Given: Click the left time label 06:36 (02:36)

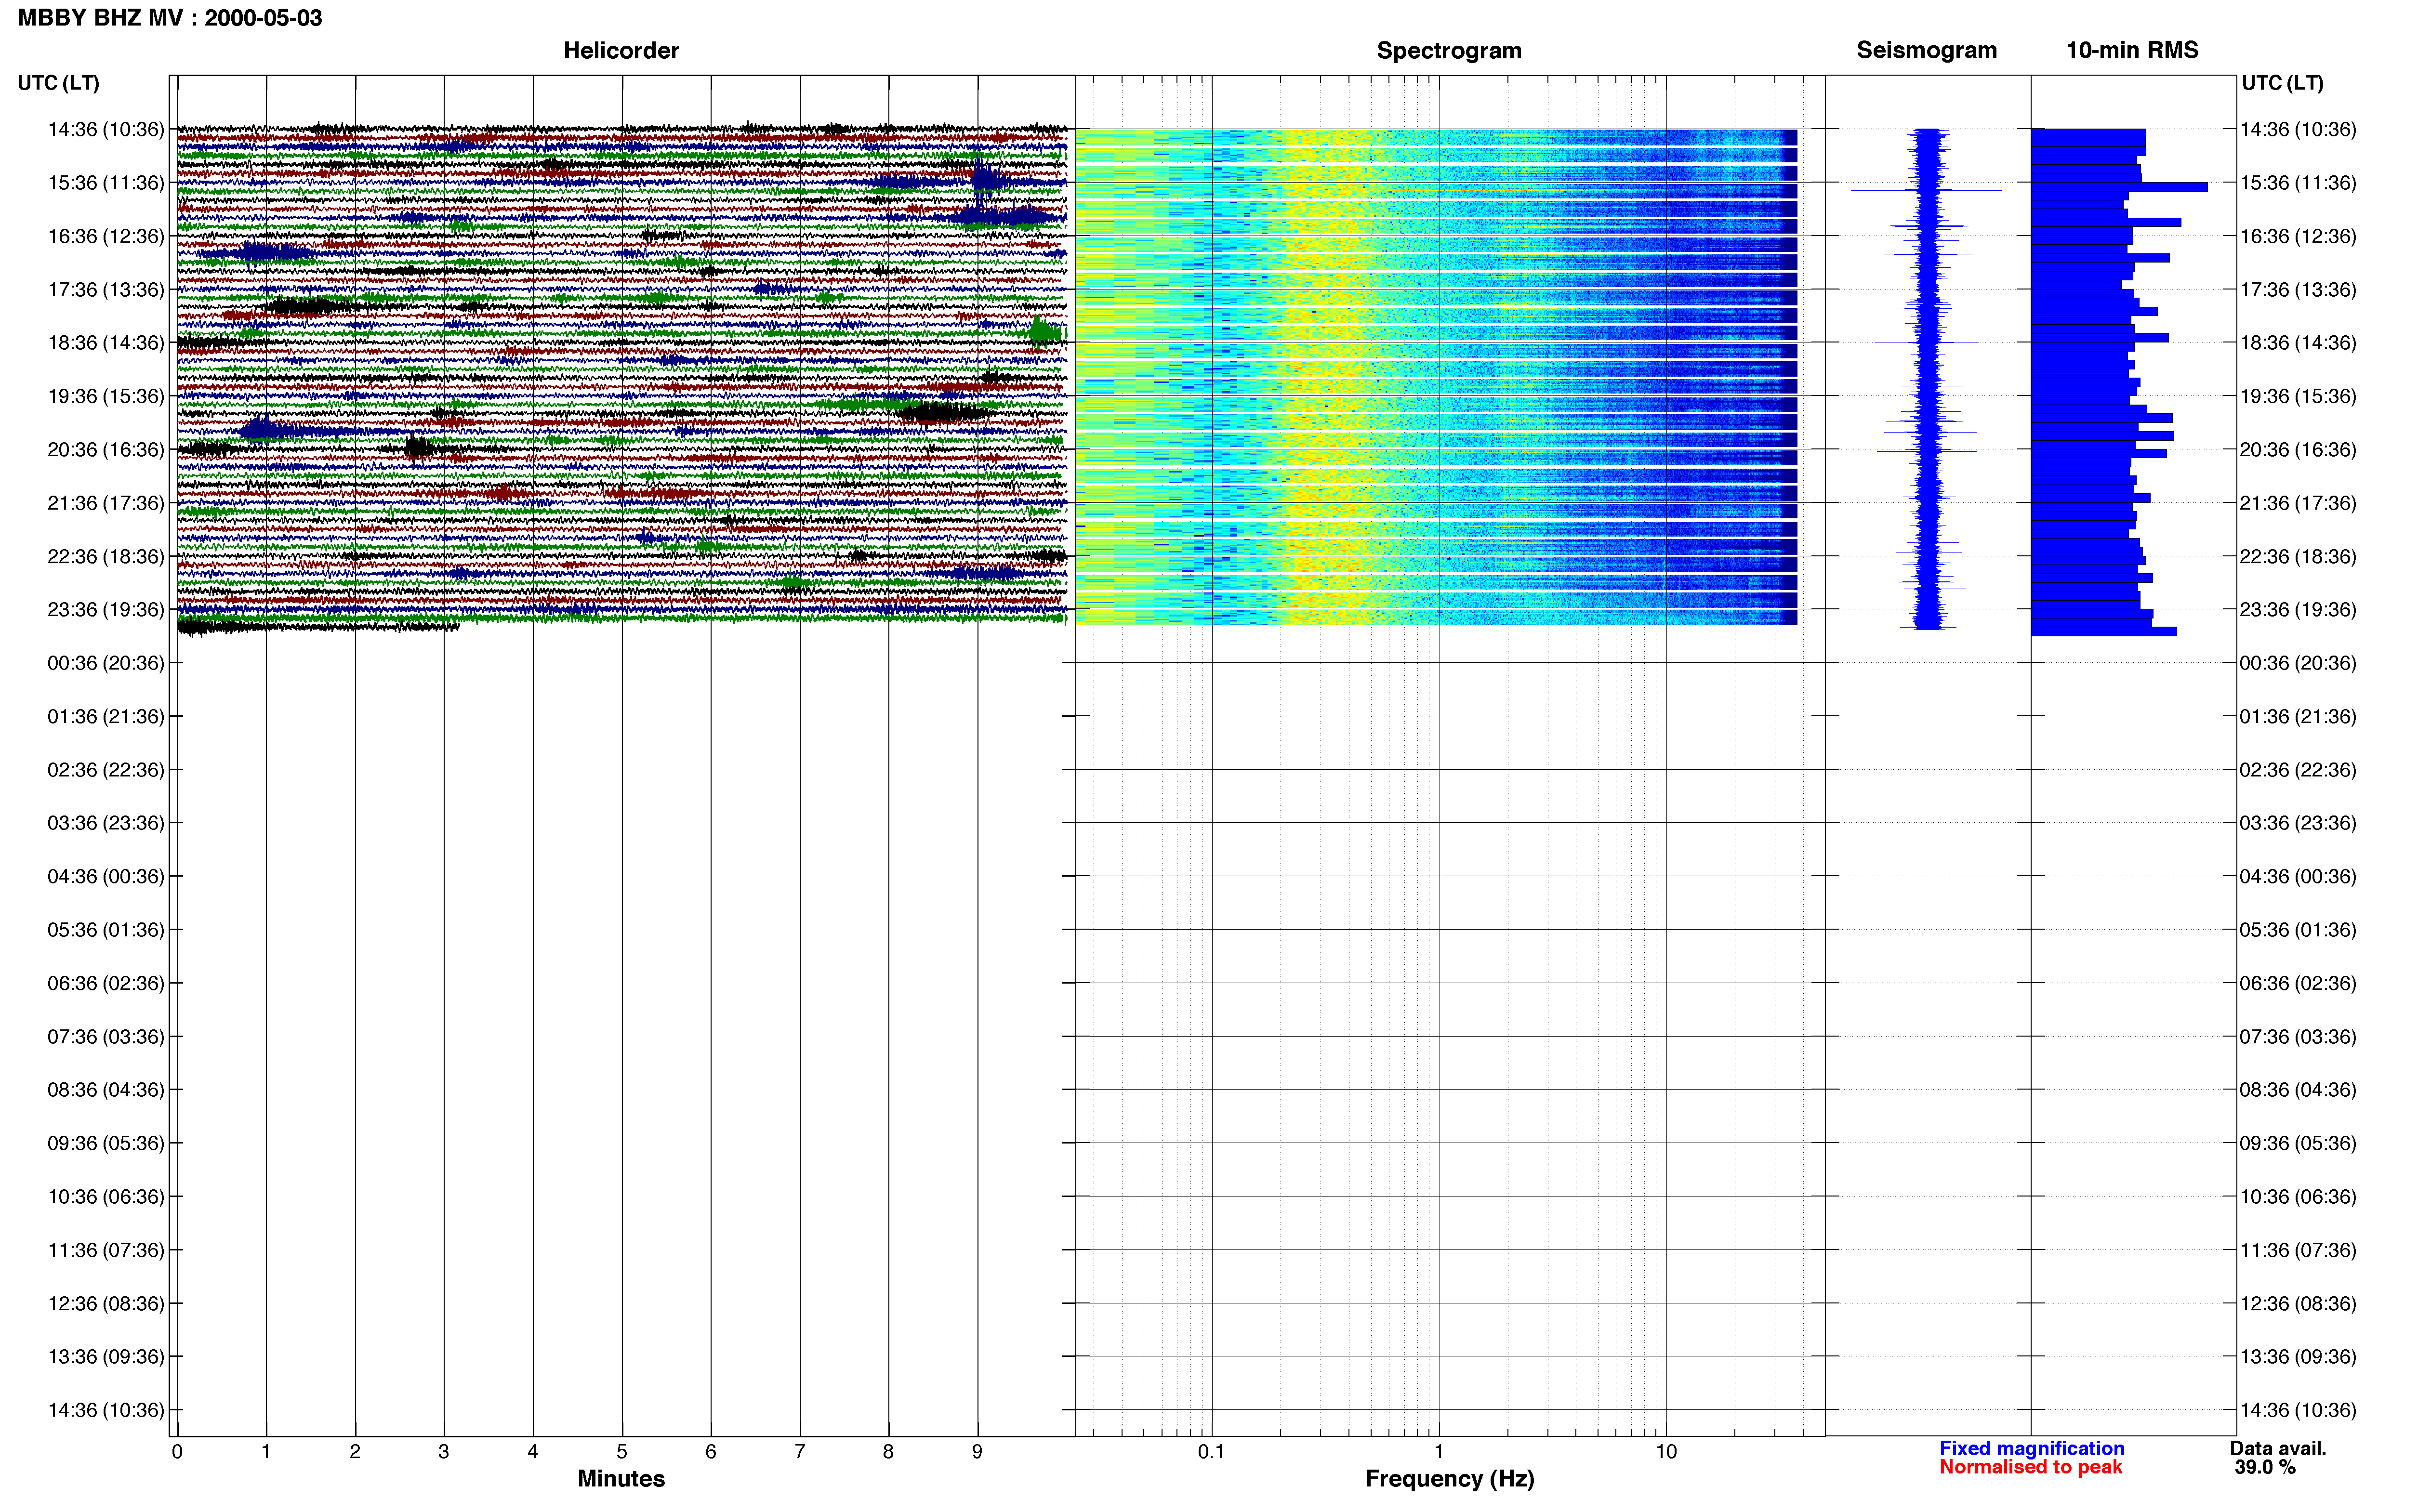Looking at the screenshot, I should click(x=106, y=983).
